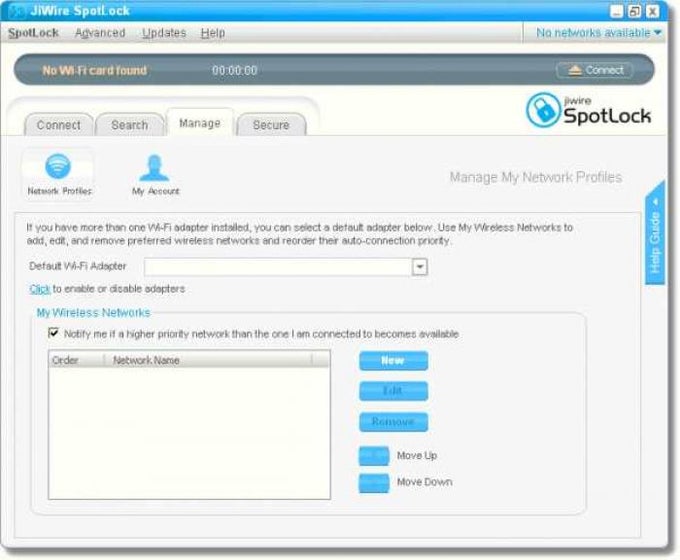Switch to the Secure tab
Viewport: 680px width, 560px height.
pos(271,125)
